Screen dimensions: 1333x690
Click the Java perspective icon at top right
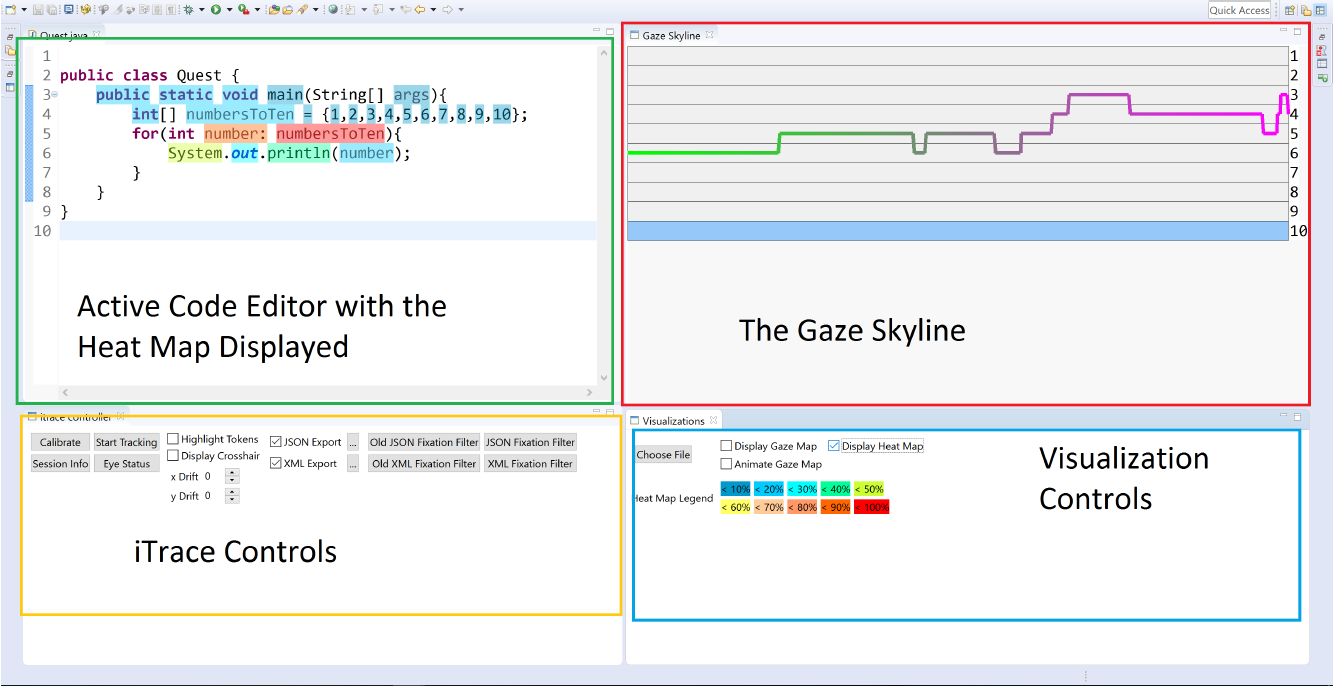point(1306,10)
